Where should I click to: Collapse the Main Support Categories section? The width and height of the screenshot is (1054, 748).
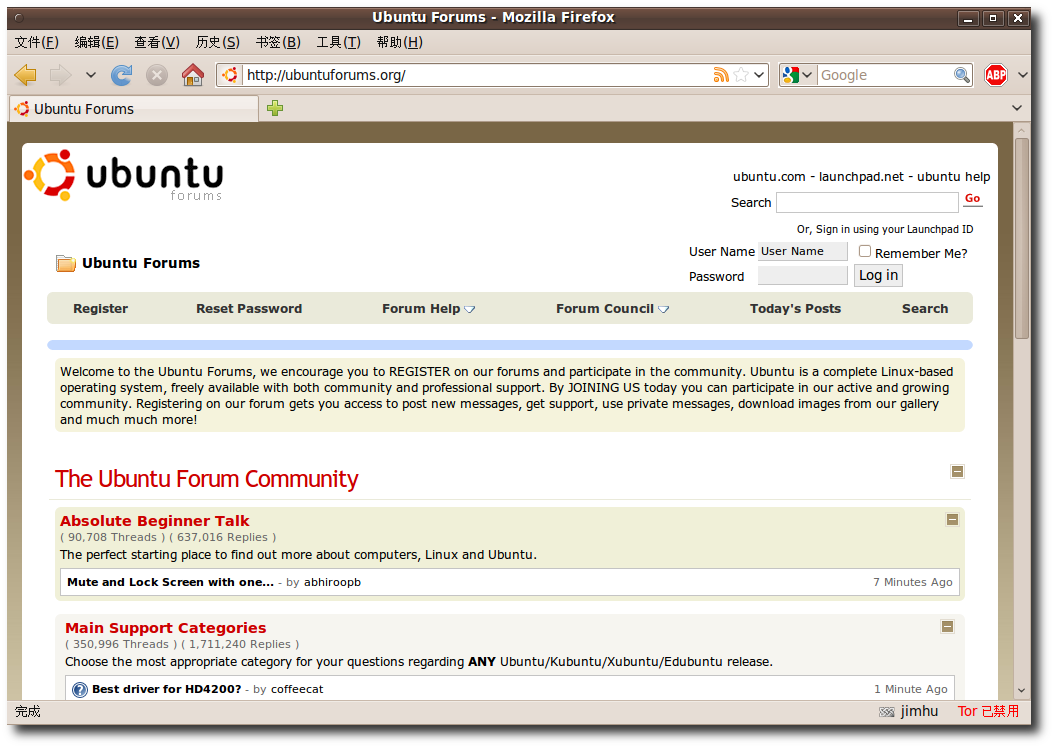point(947,626)
